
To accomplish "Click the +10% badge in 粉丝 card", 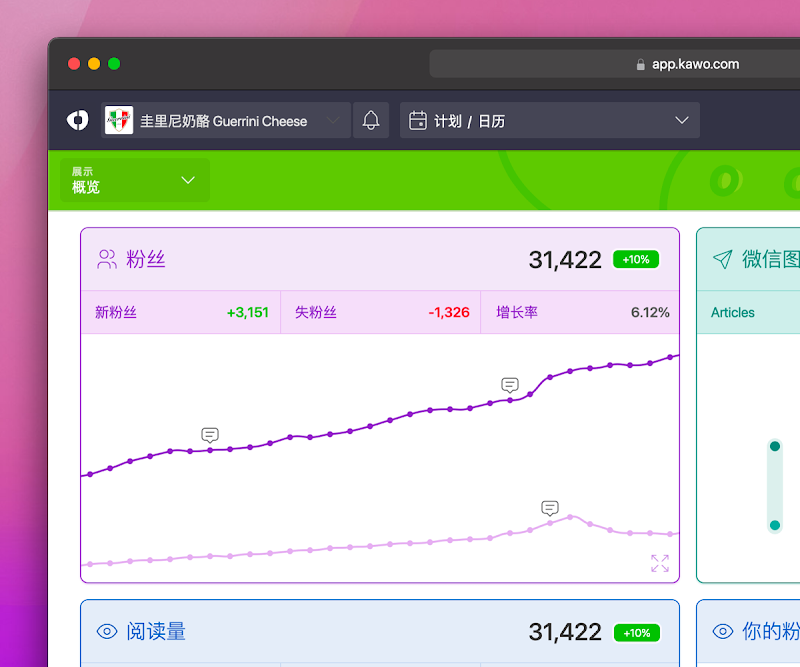I will coord(636,259).
